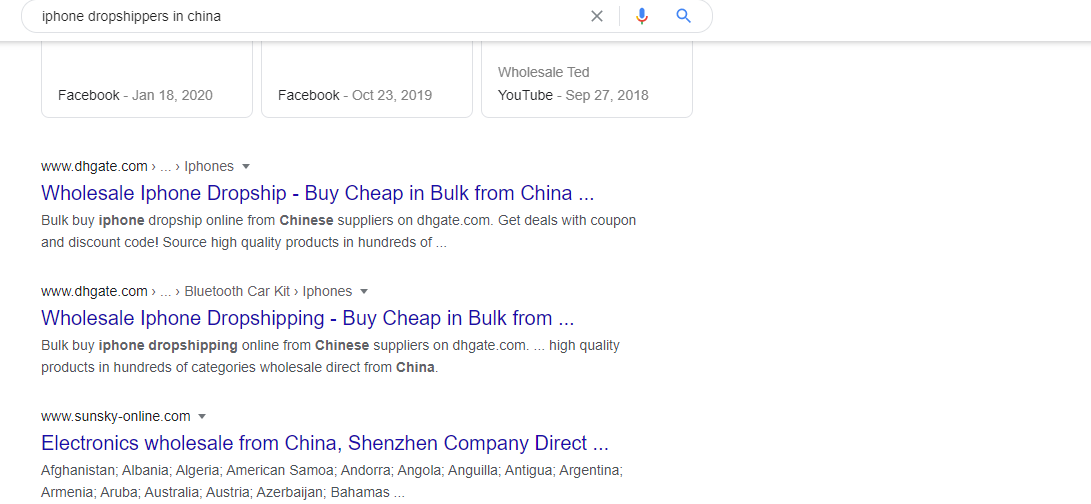Start voice search with the microphone icon
The image size is (1091, 504).
642,16
